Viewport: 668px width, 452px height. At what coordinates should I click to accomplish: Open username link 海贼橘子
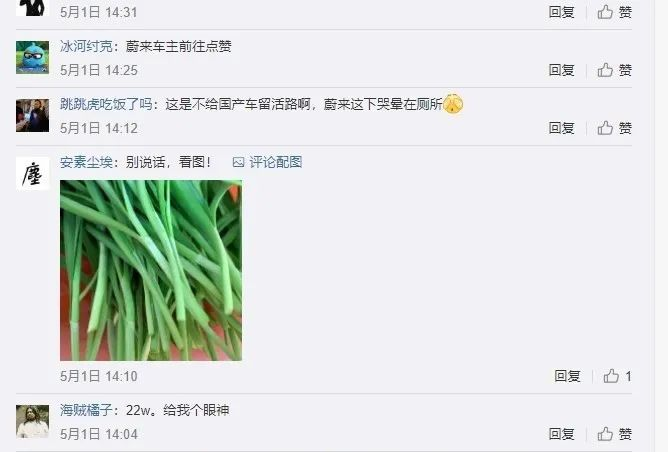tap(86, 410)
